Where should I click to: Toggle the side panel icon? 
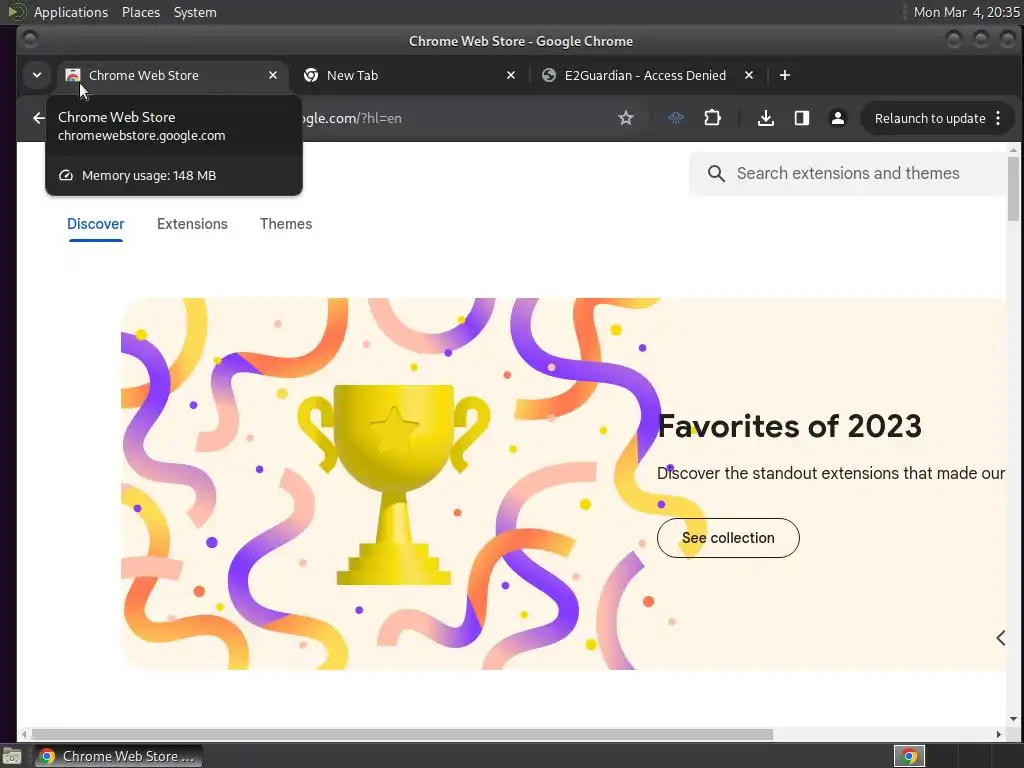pyautogui.click(x=801, y=118)
